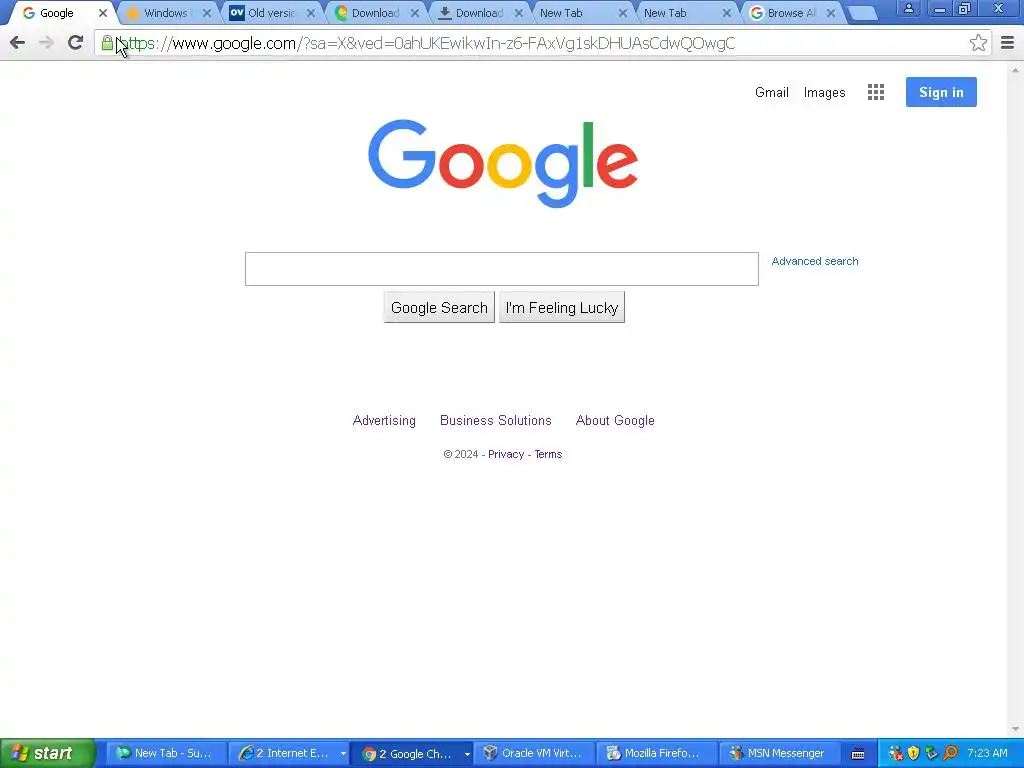Screen dimensions: 1024x768
Task: Switch to MSN Messenger in the taskbar
Action: pos(779,754)
